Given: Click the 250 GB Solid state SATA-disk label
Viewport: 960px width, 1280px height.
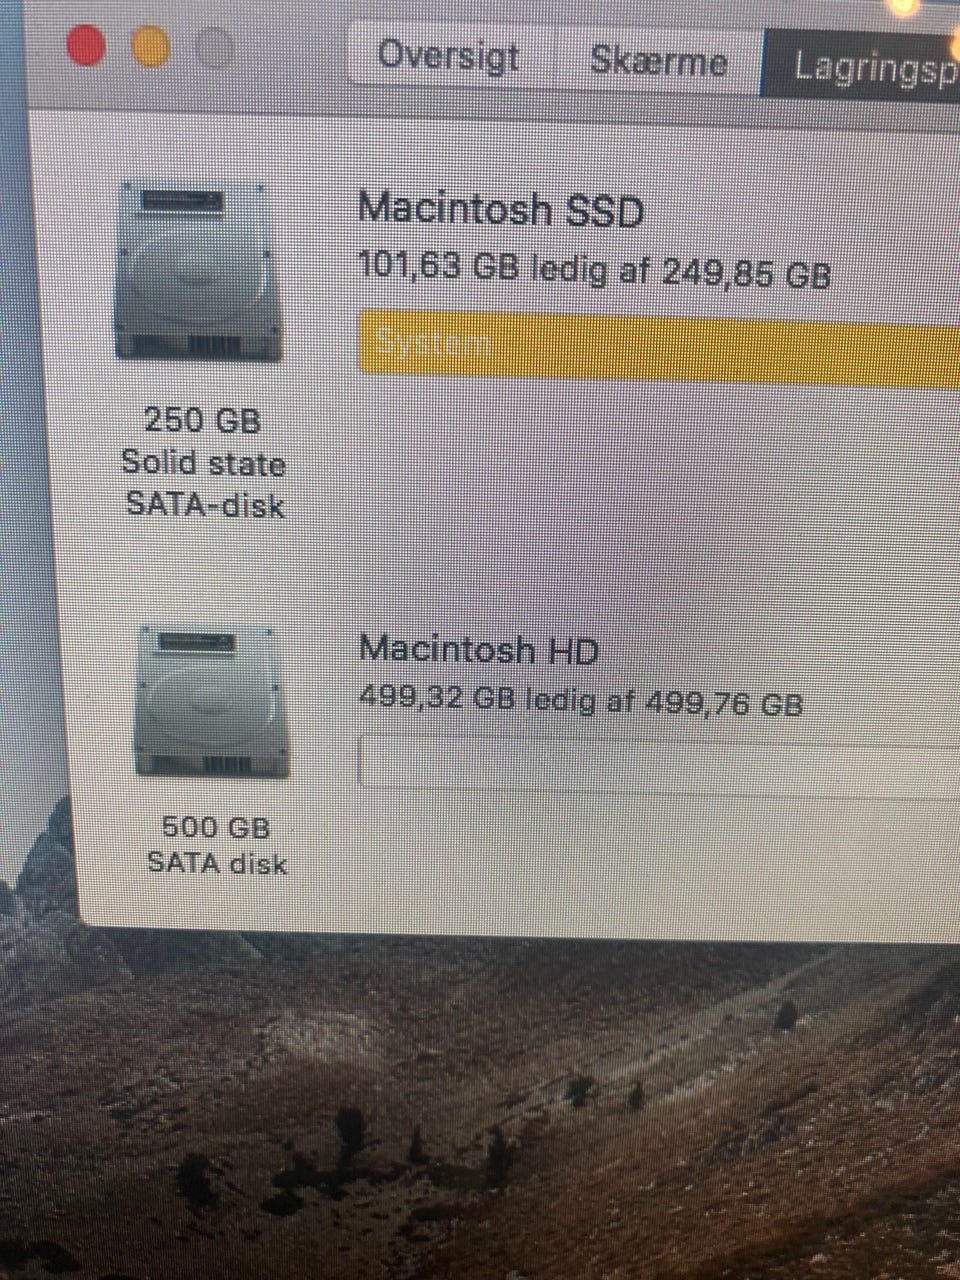Looking at the screenshot, I should point(204,462).
